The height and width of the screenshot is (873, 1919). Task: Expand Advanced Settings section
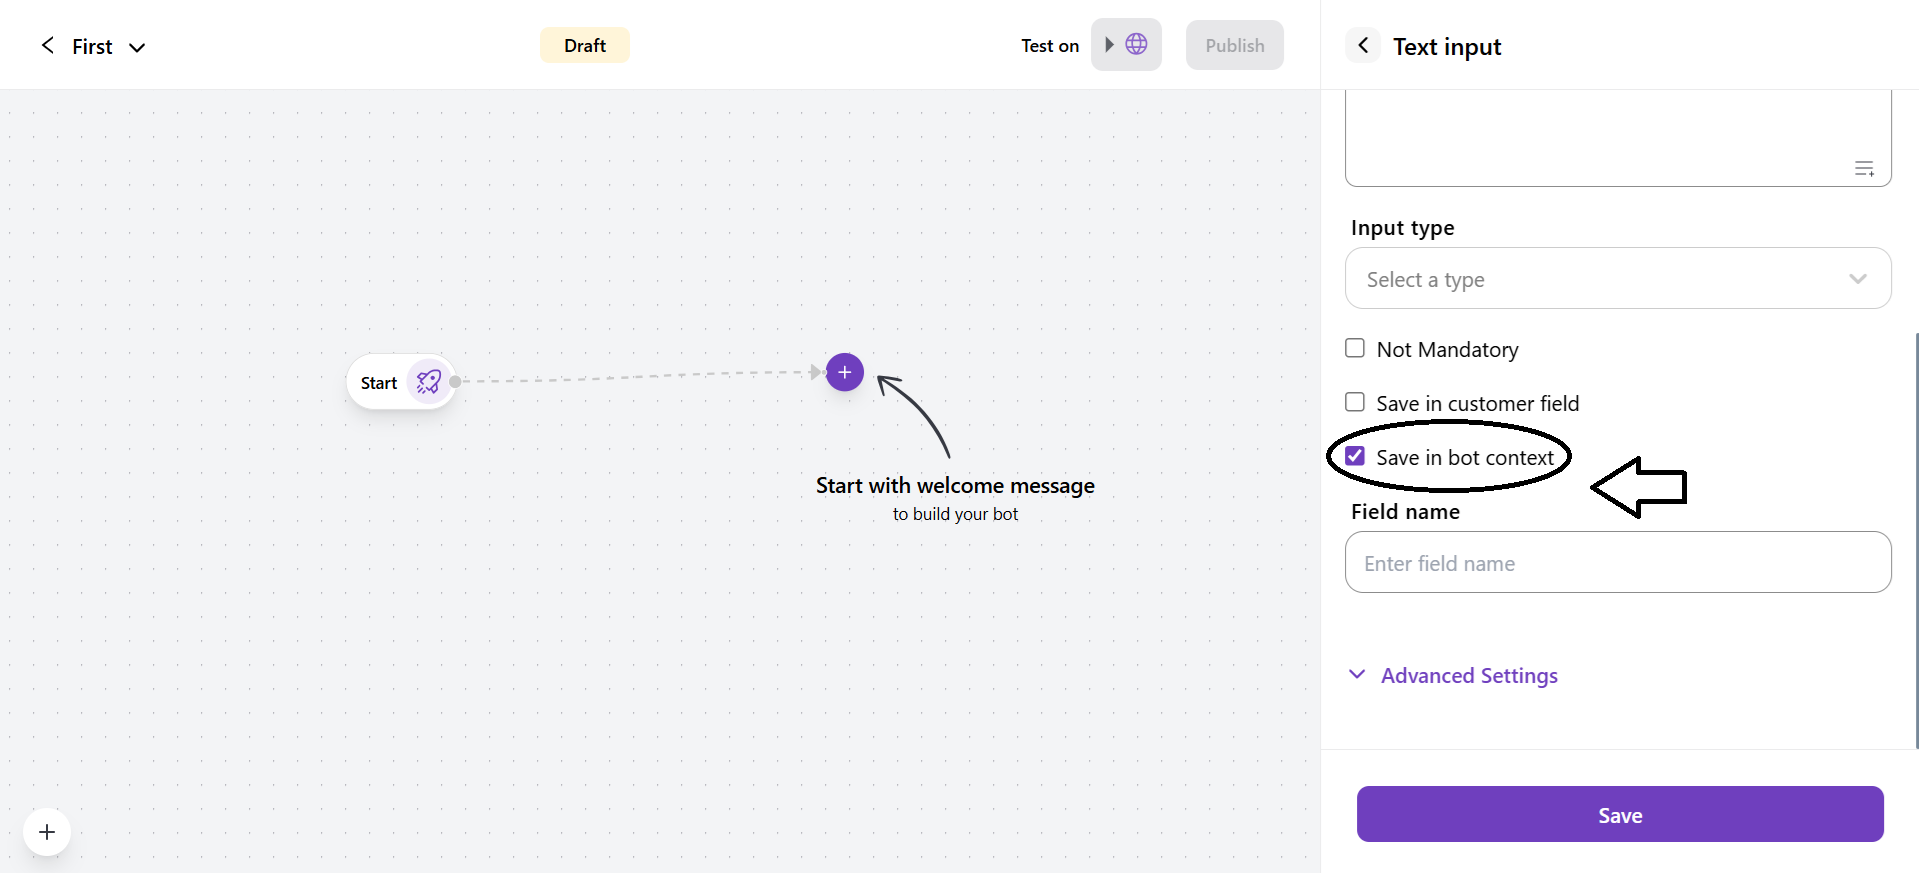(1468, 676)
